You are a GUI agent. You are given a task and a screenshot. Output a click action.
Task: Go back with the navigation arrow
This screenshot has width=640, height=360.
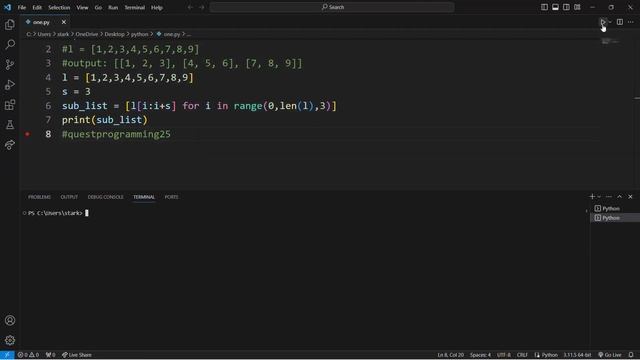[190, 7]
